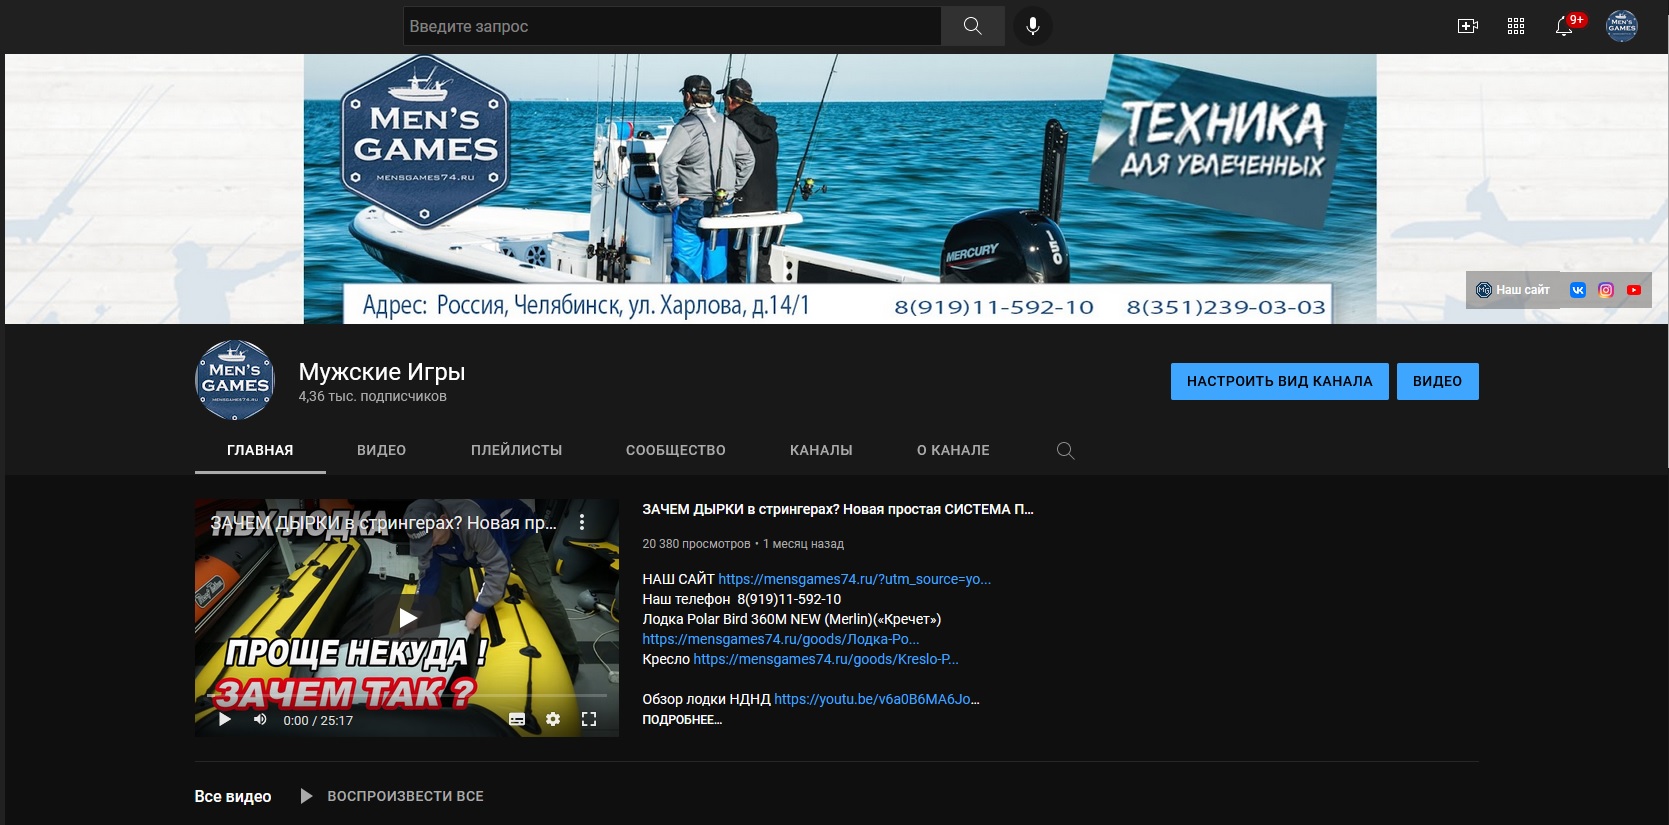The image size is (1669, 825).
Task: Open Instagram link in channel banner
Action: point(1606,290)
